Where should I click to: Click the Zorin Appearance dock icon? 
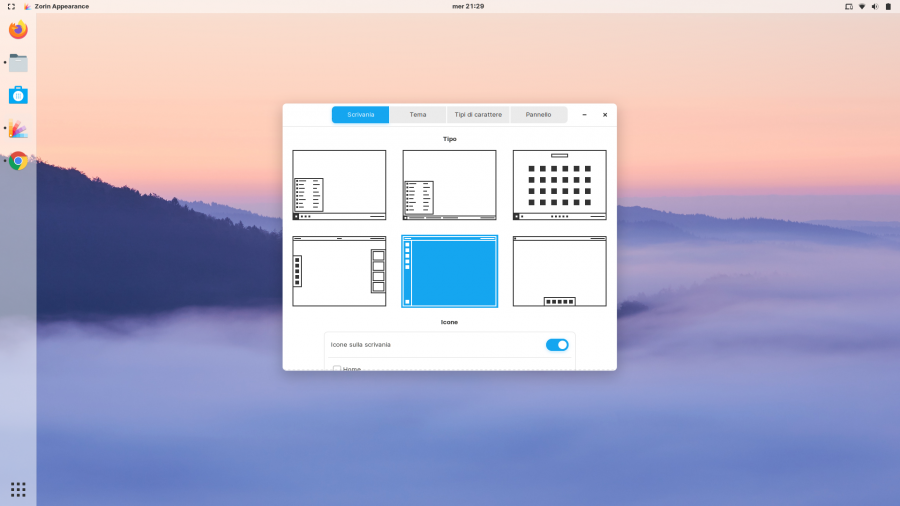pos(18,128)
